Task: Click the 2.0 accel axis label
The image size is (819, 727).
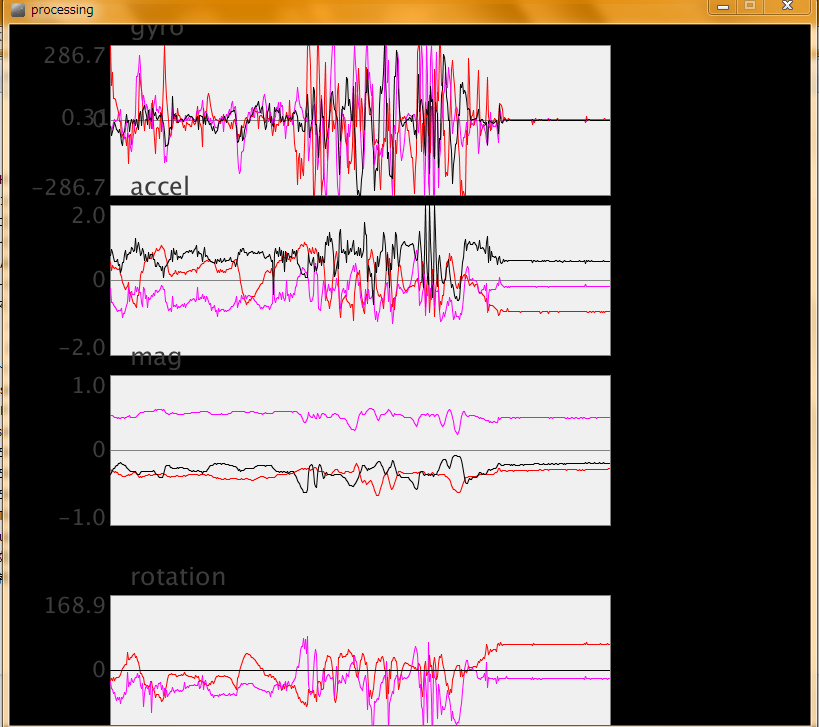Action: [x=89, y=216]
